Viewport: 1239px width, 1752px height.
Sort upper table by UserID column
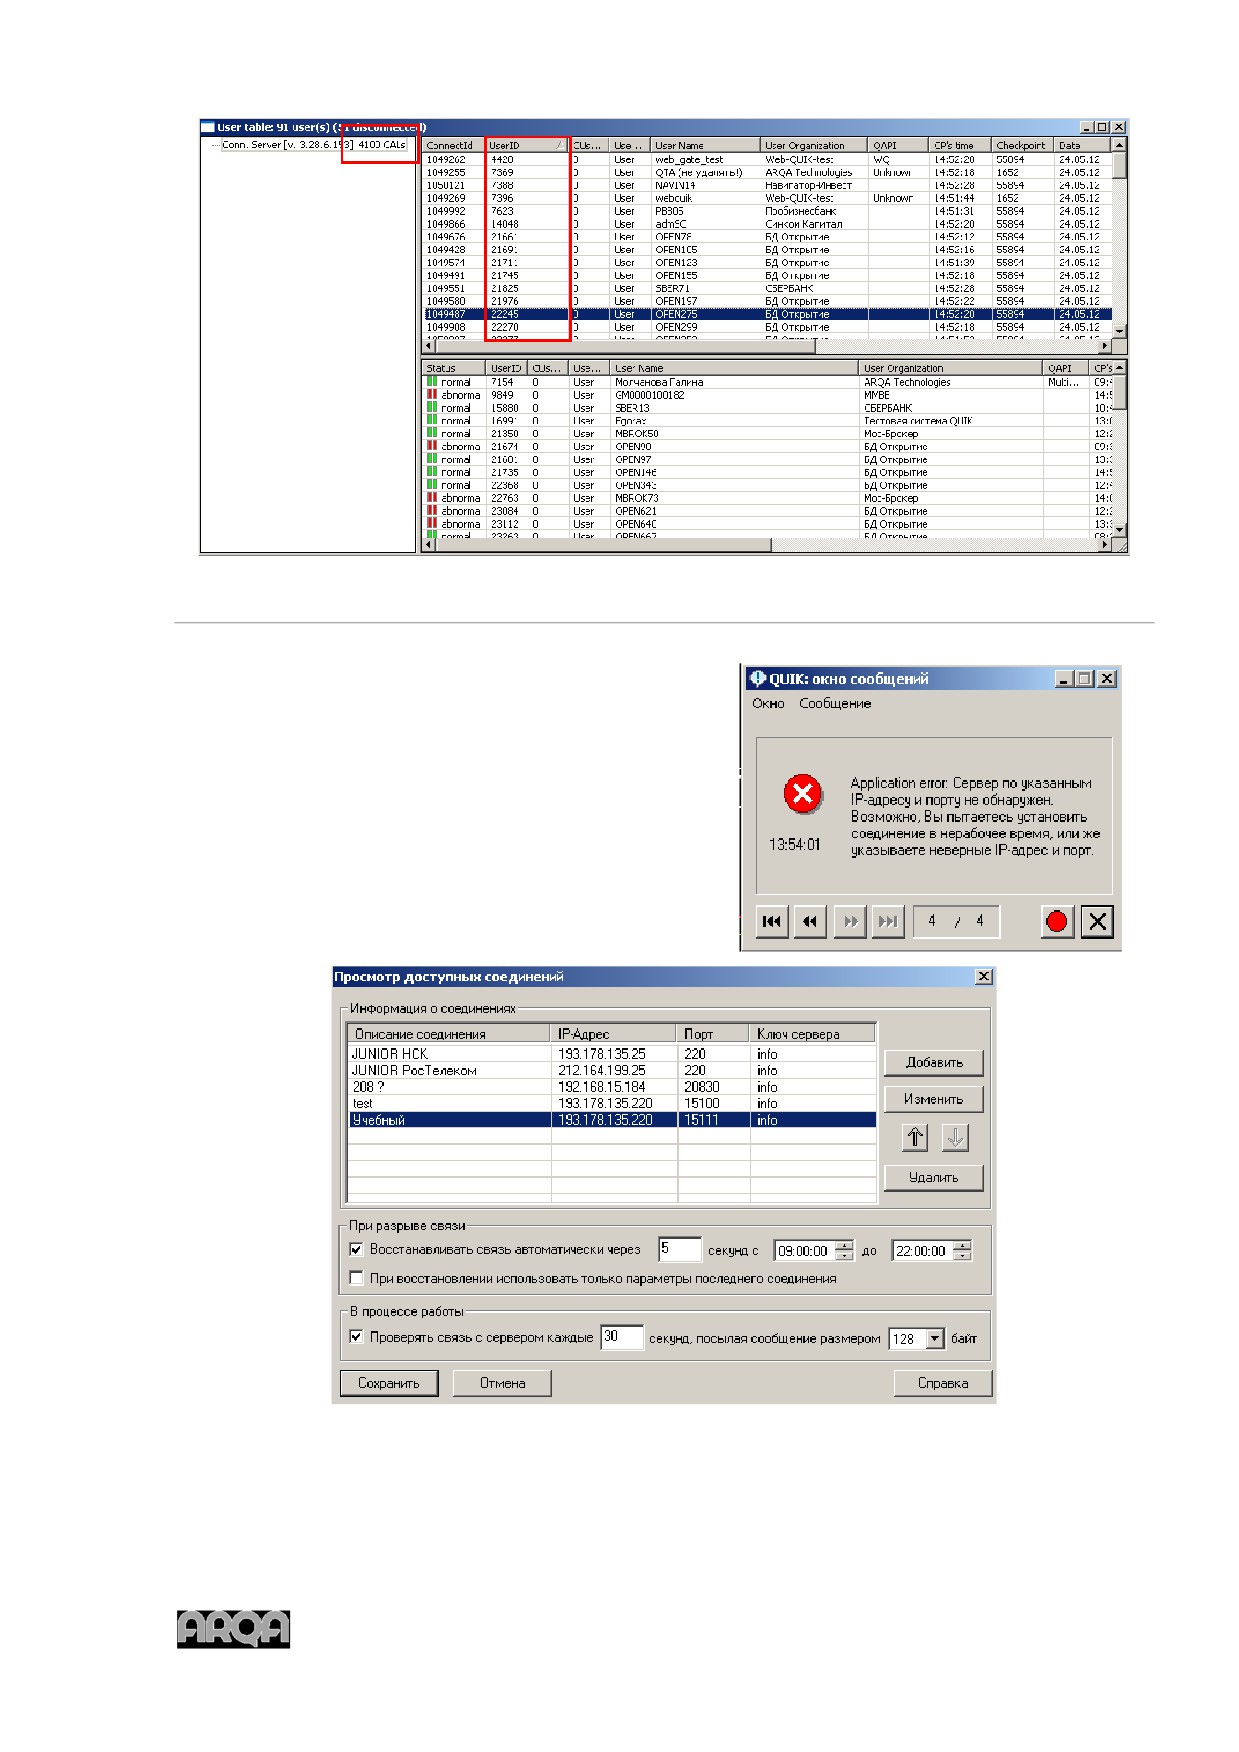click(527, 145)
